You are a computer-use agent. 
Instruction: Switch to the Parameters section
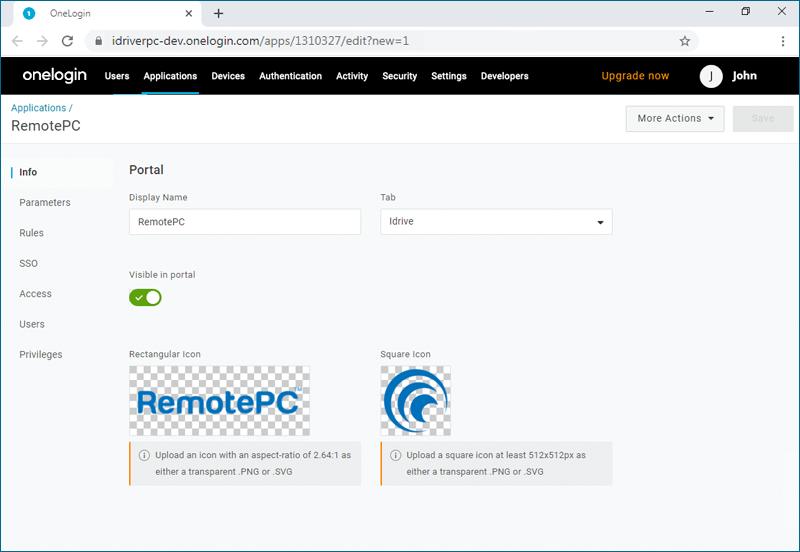tap(45, 202)
